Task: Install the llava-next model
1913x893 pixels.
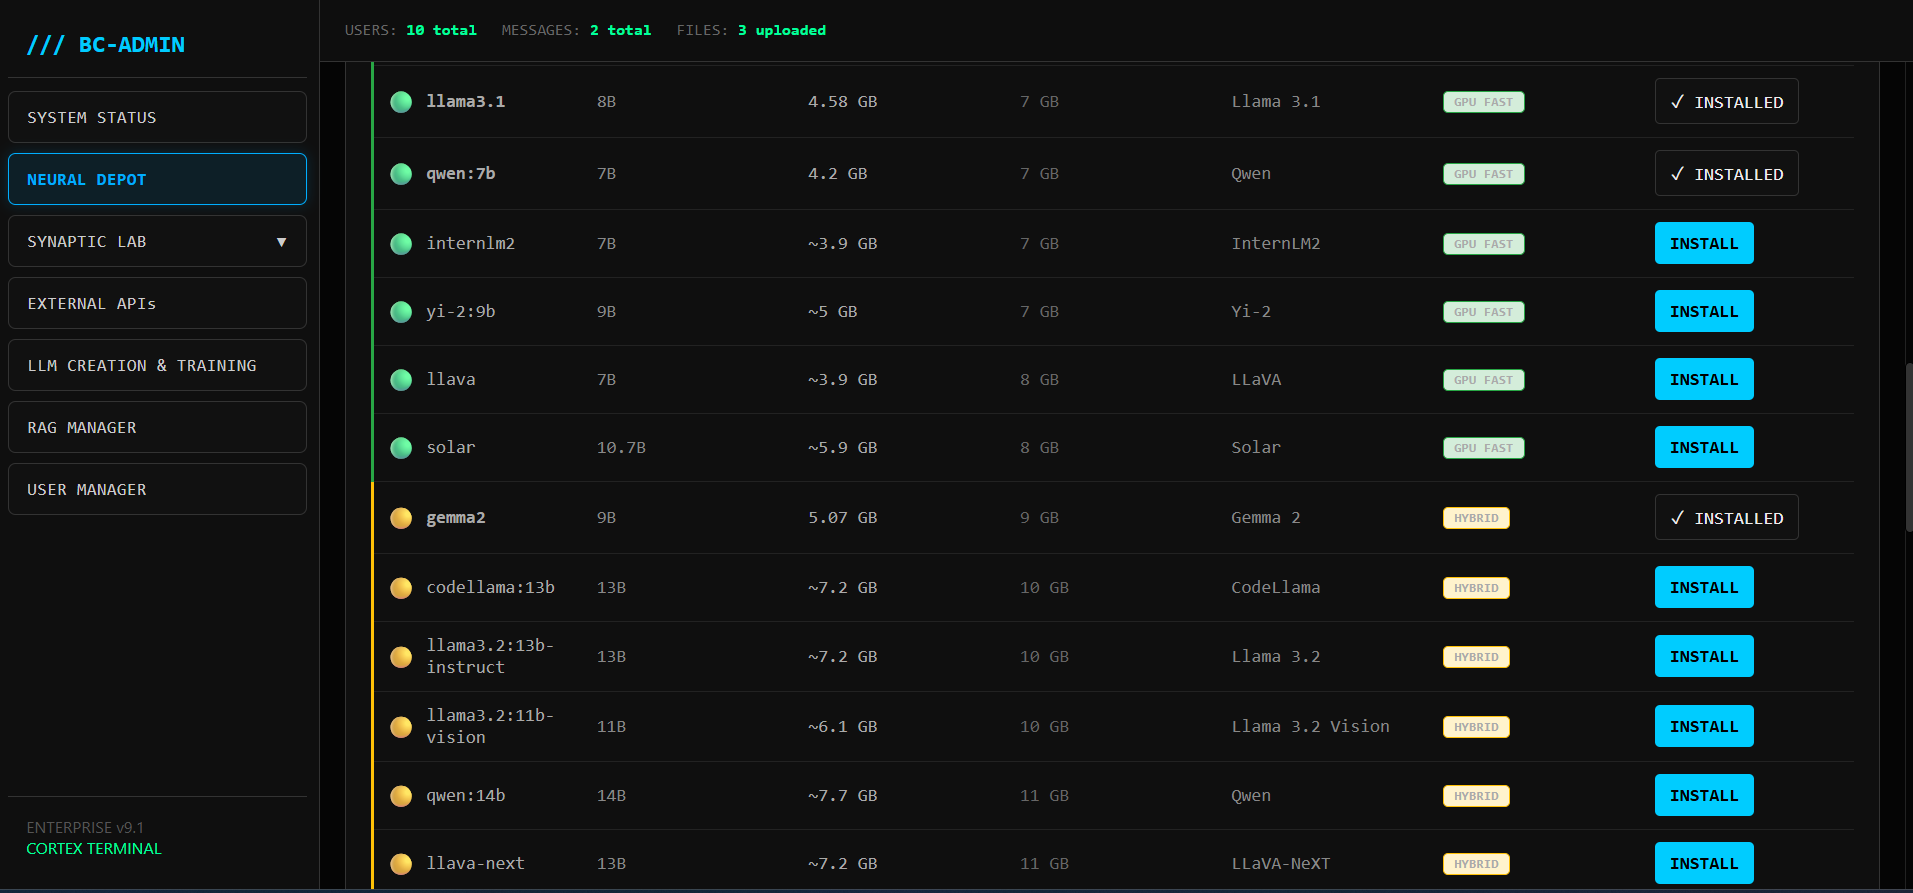Action: (1703, 864)
